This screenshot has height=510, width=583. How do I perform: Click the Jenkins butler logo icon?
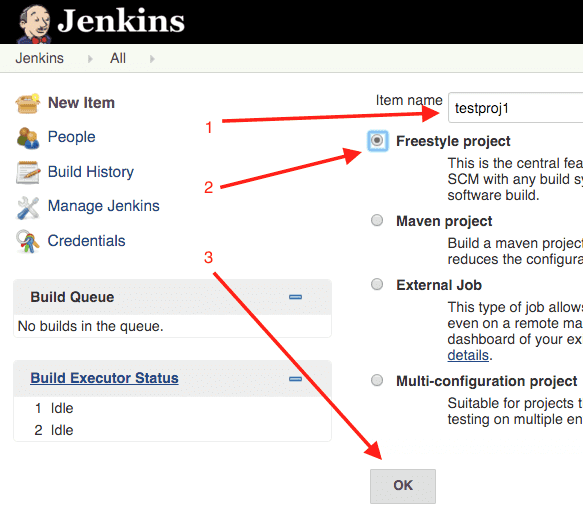(34, 24)
